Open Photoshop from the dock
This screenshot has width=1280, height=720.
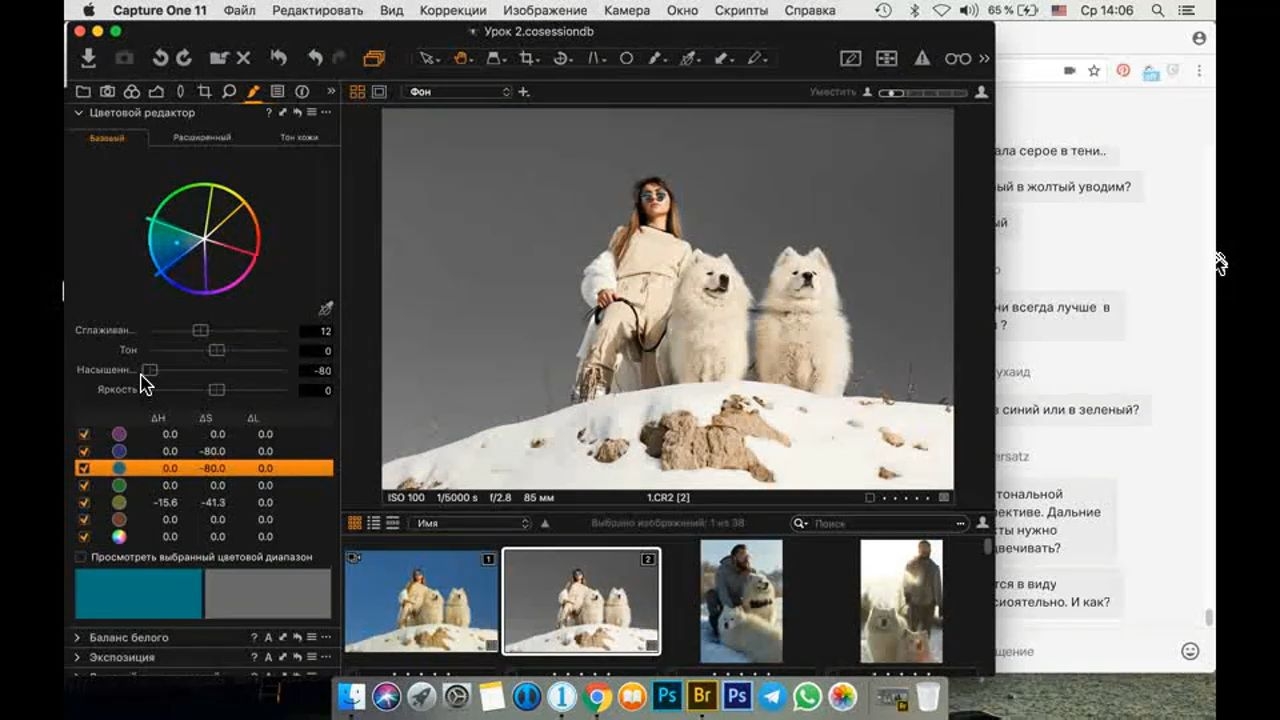click(667, 696)
